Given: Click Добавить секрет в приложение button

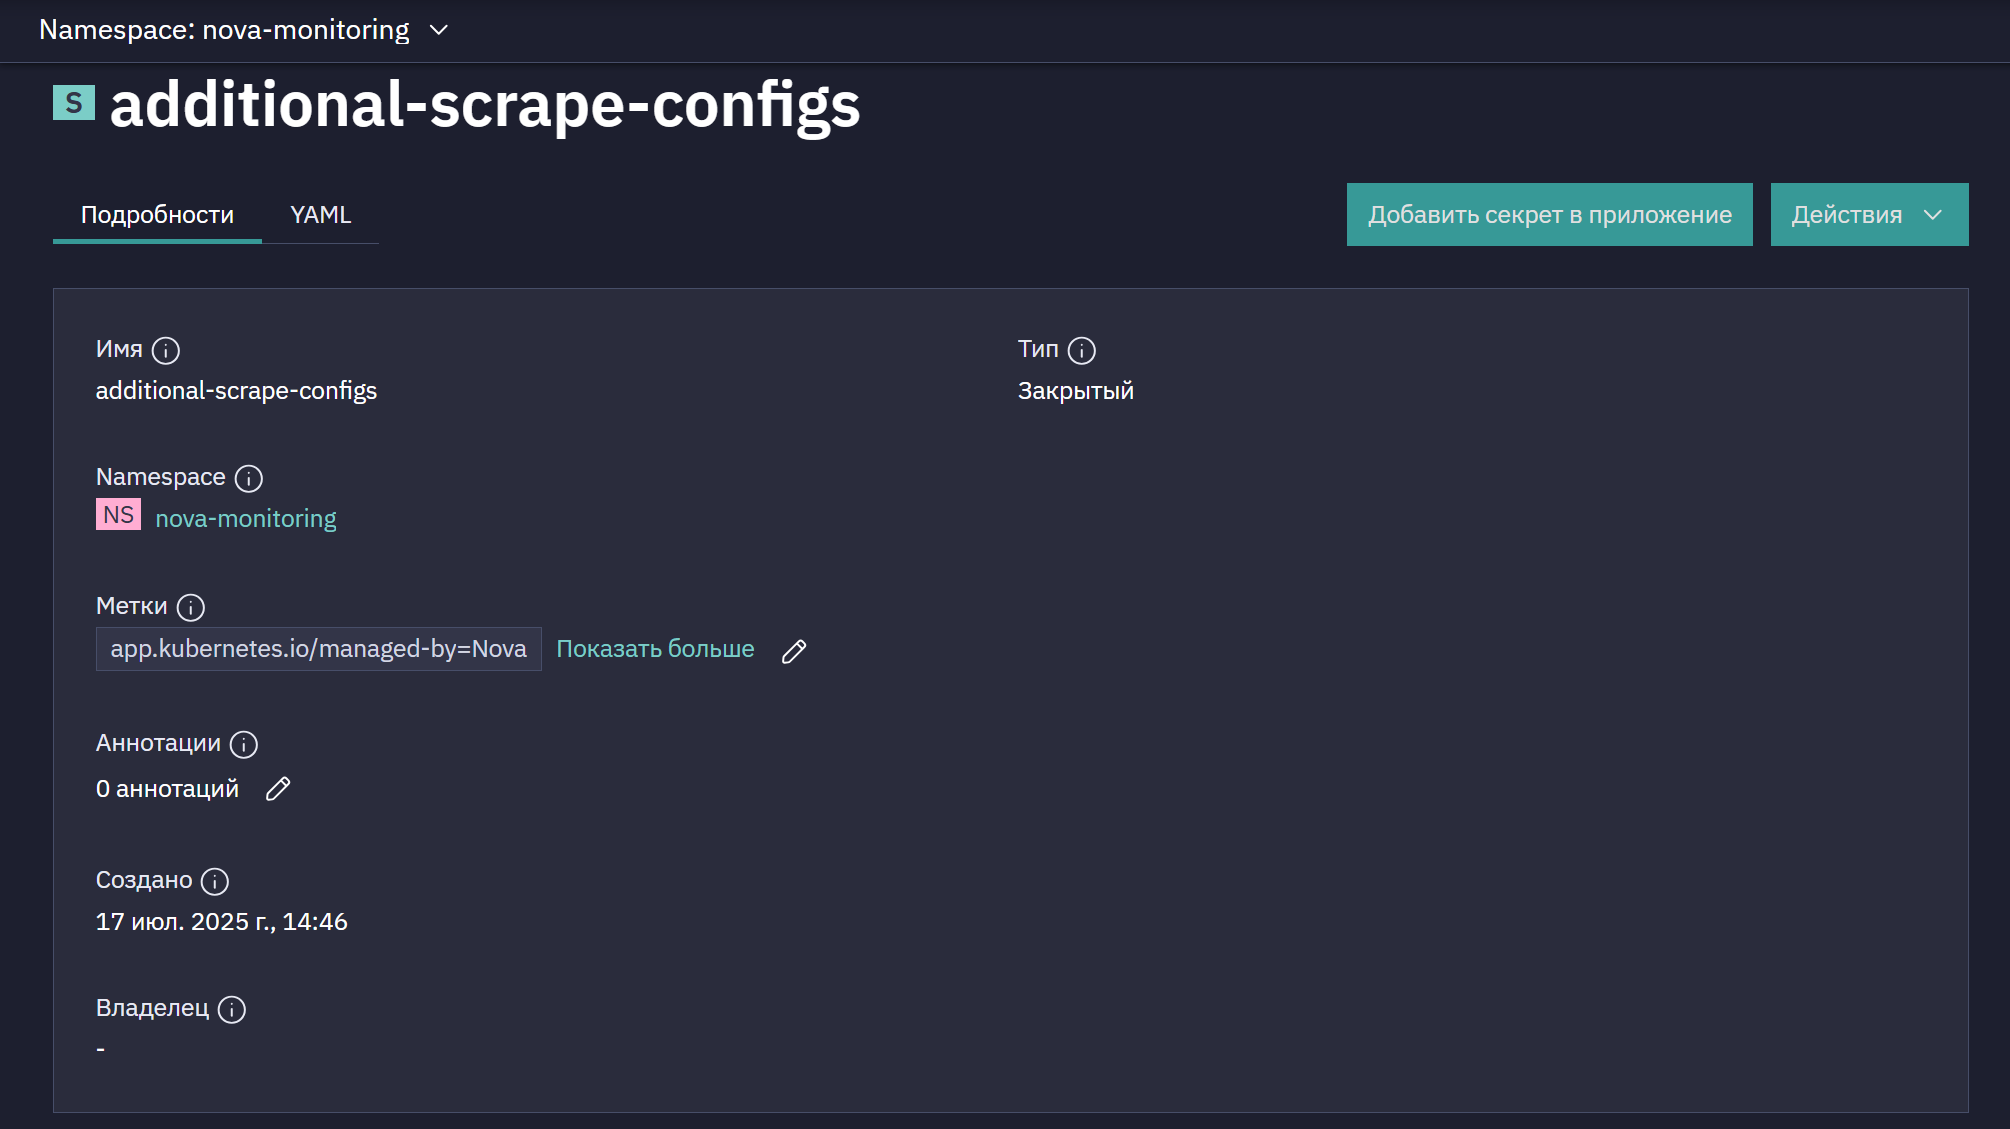Looking at the screenshot, I should (1549, 214).
